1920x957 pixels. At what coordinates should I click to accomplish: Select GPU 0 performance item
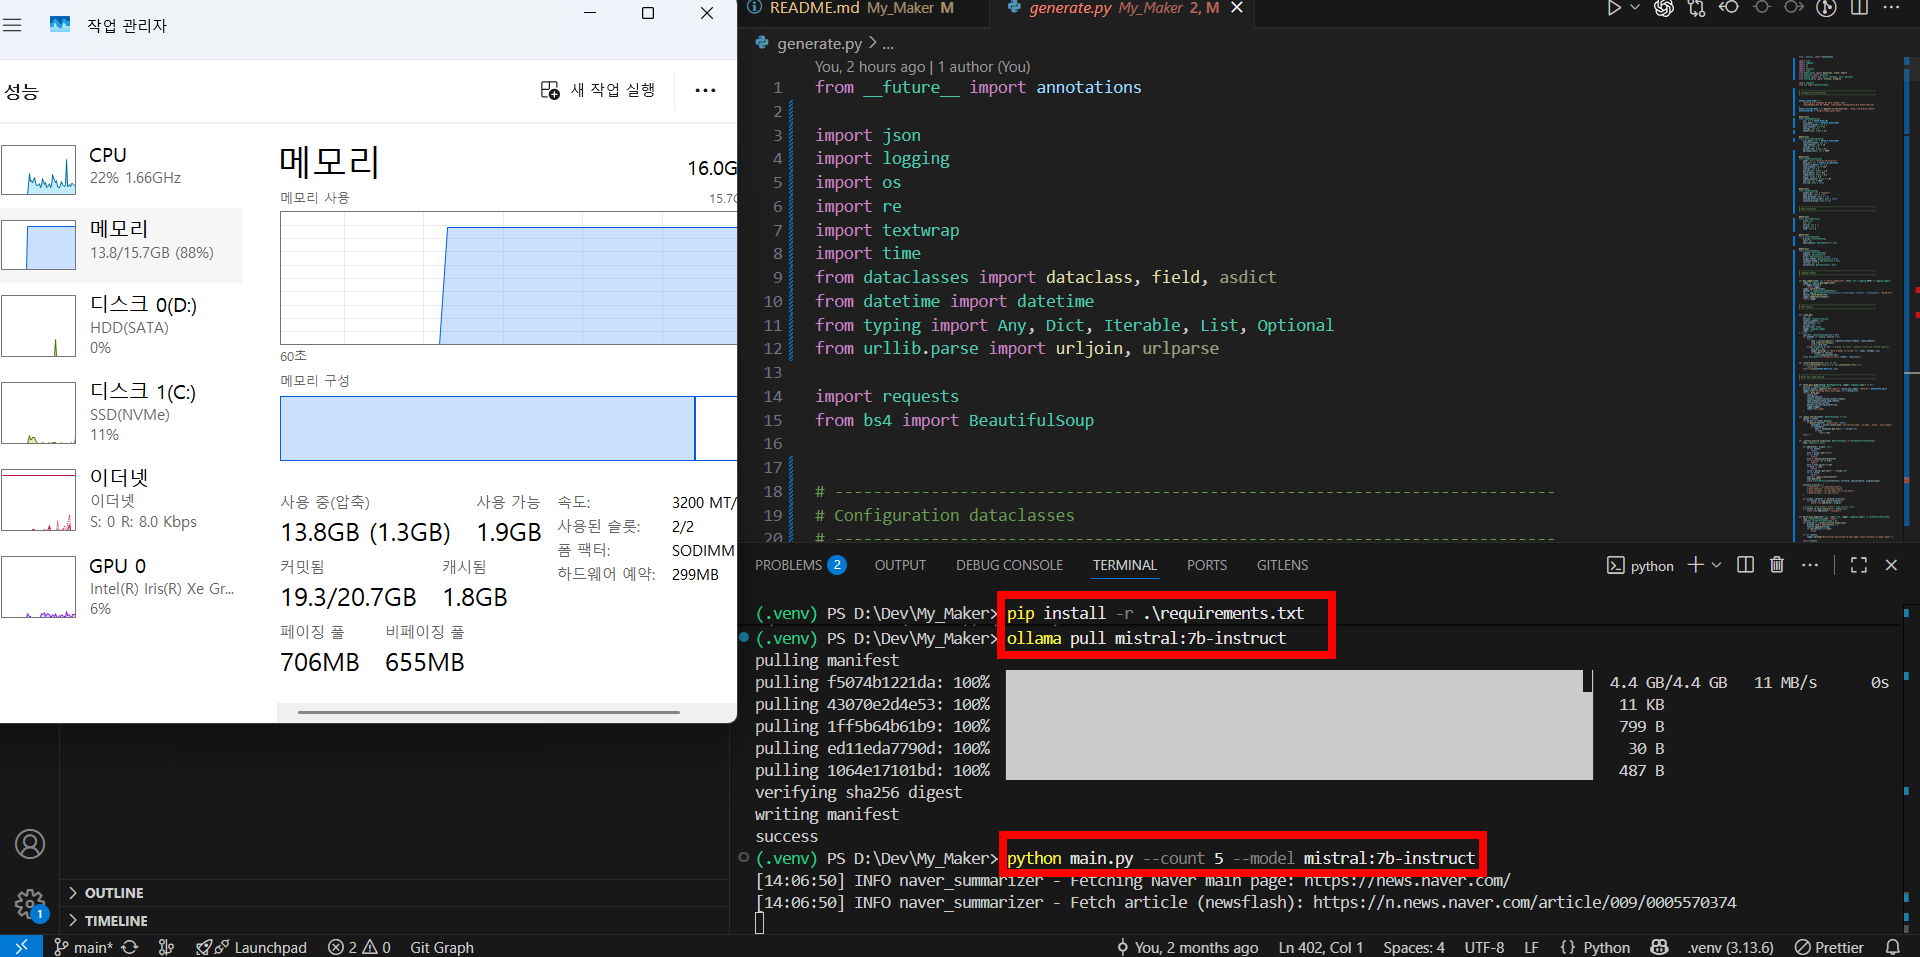(x=121, y=586)
